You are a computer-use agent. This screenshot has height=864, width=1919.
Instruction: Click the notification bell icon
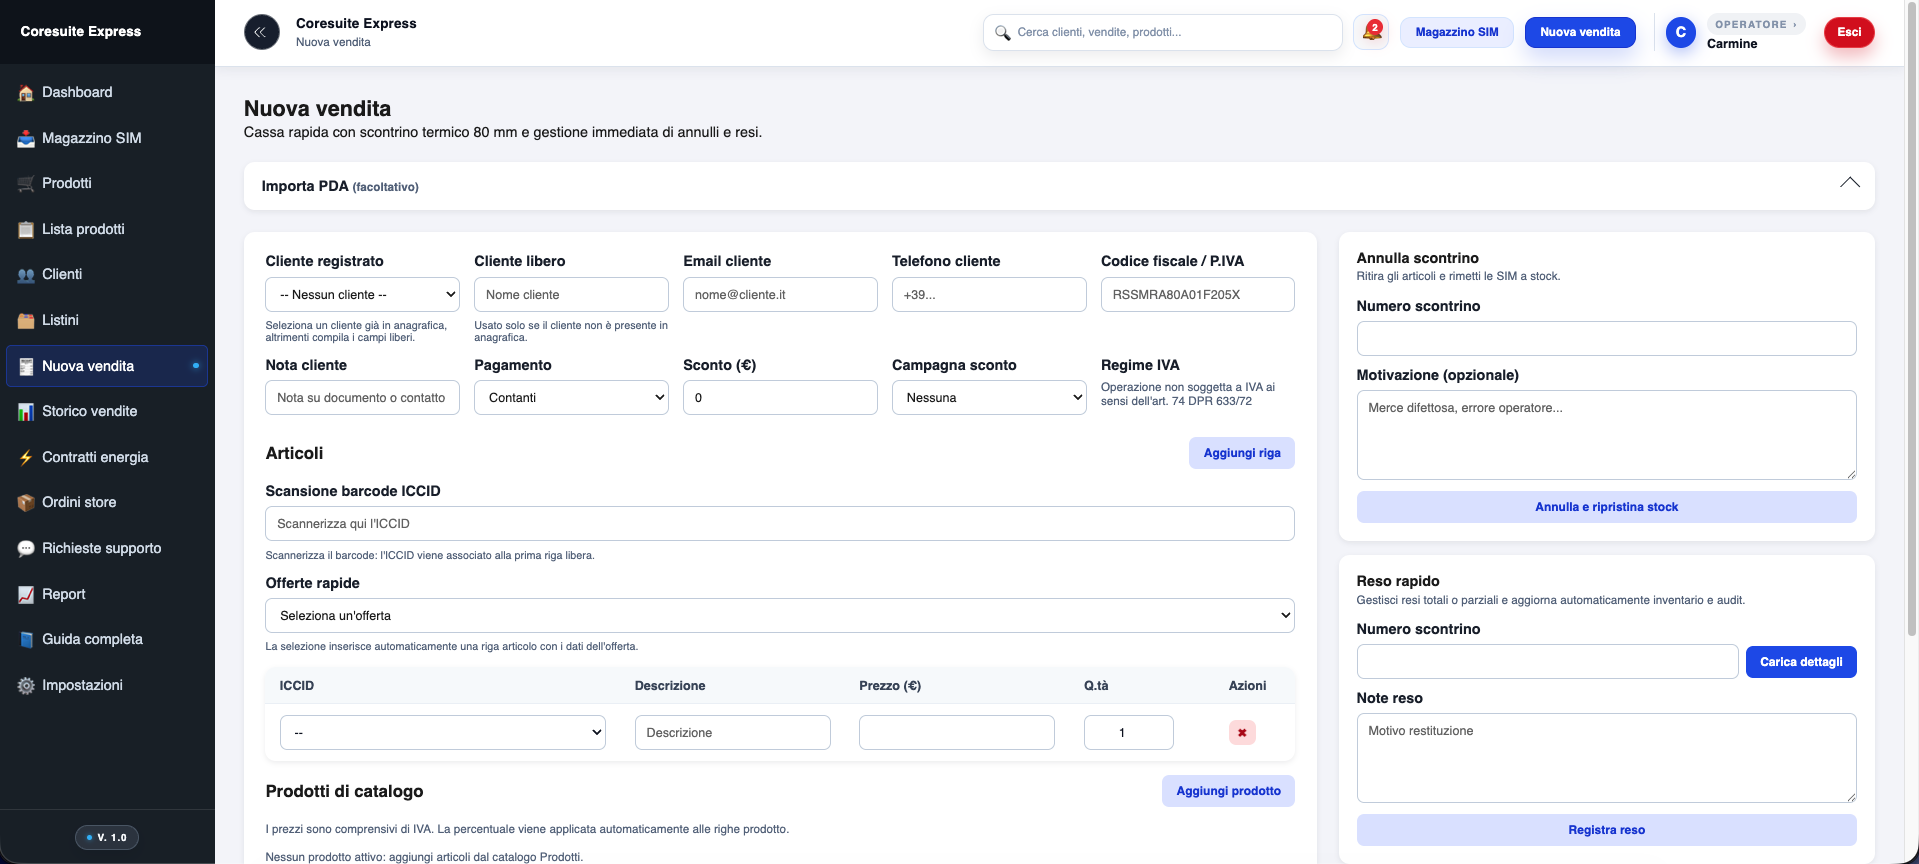tap(1371, 32)
